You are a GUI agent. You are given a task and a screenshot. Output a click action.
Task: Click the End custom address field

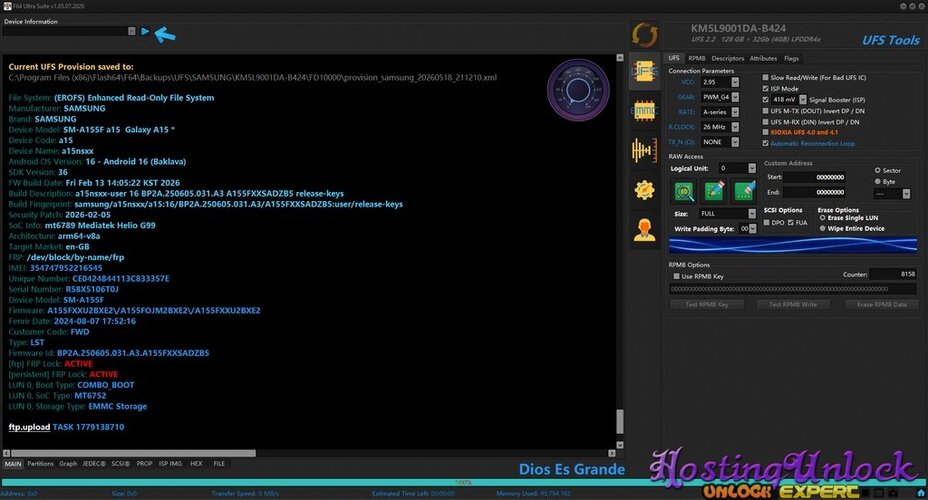pos(815,192)
